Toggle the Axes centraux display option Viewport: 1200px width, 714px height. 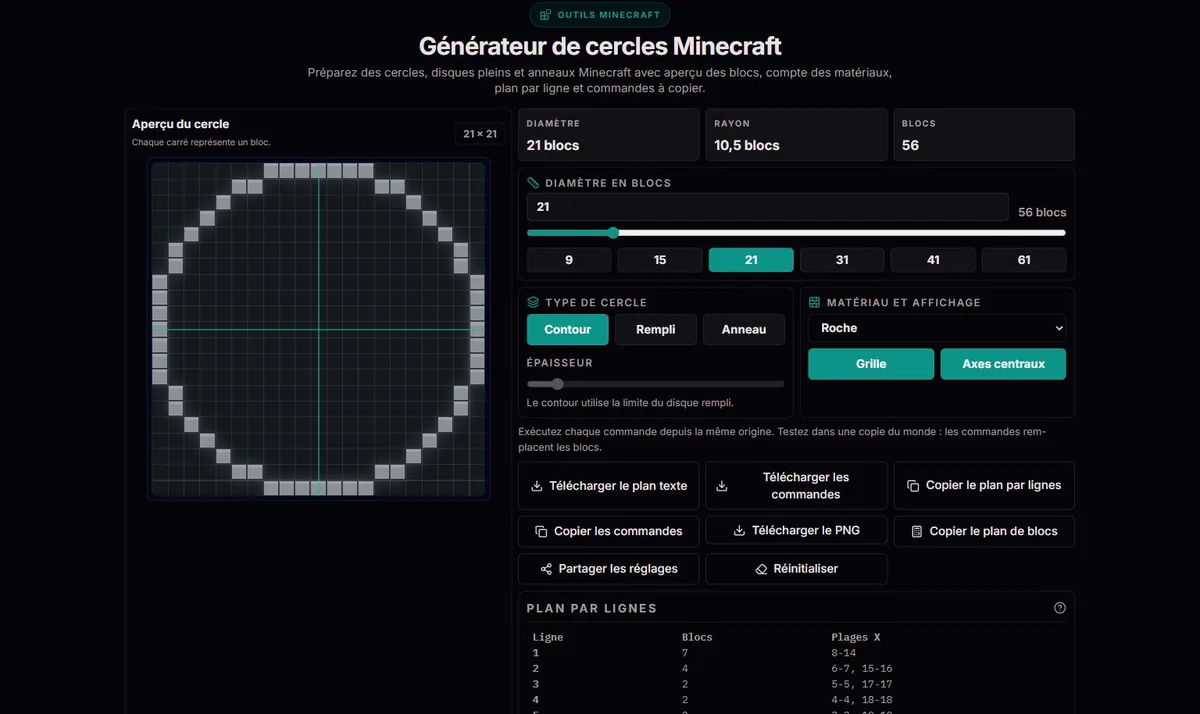[x=1003, y=364]
